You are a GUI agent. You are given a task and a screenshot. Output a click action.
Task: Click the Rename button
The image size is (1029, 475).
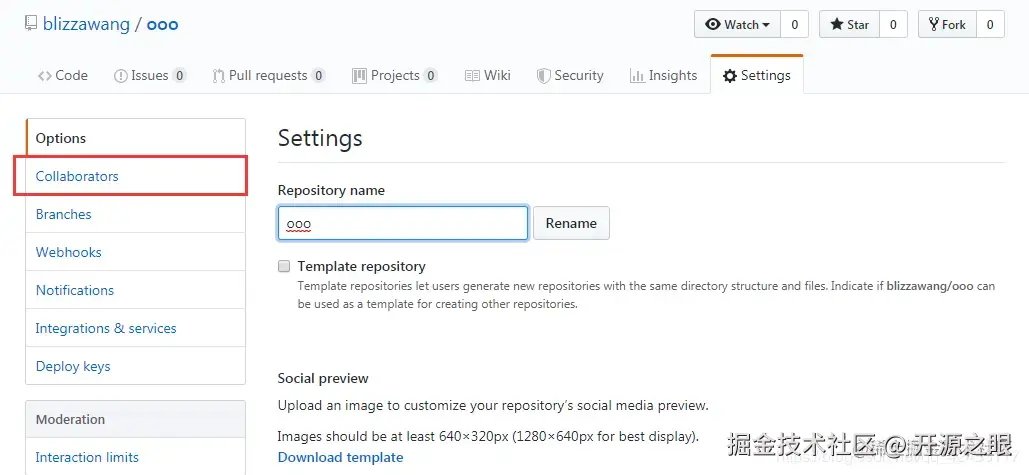pyautogui.click(x=571, y=223)
